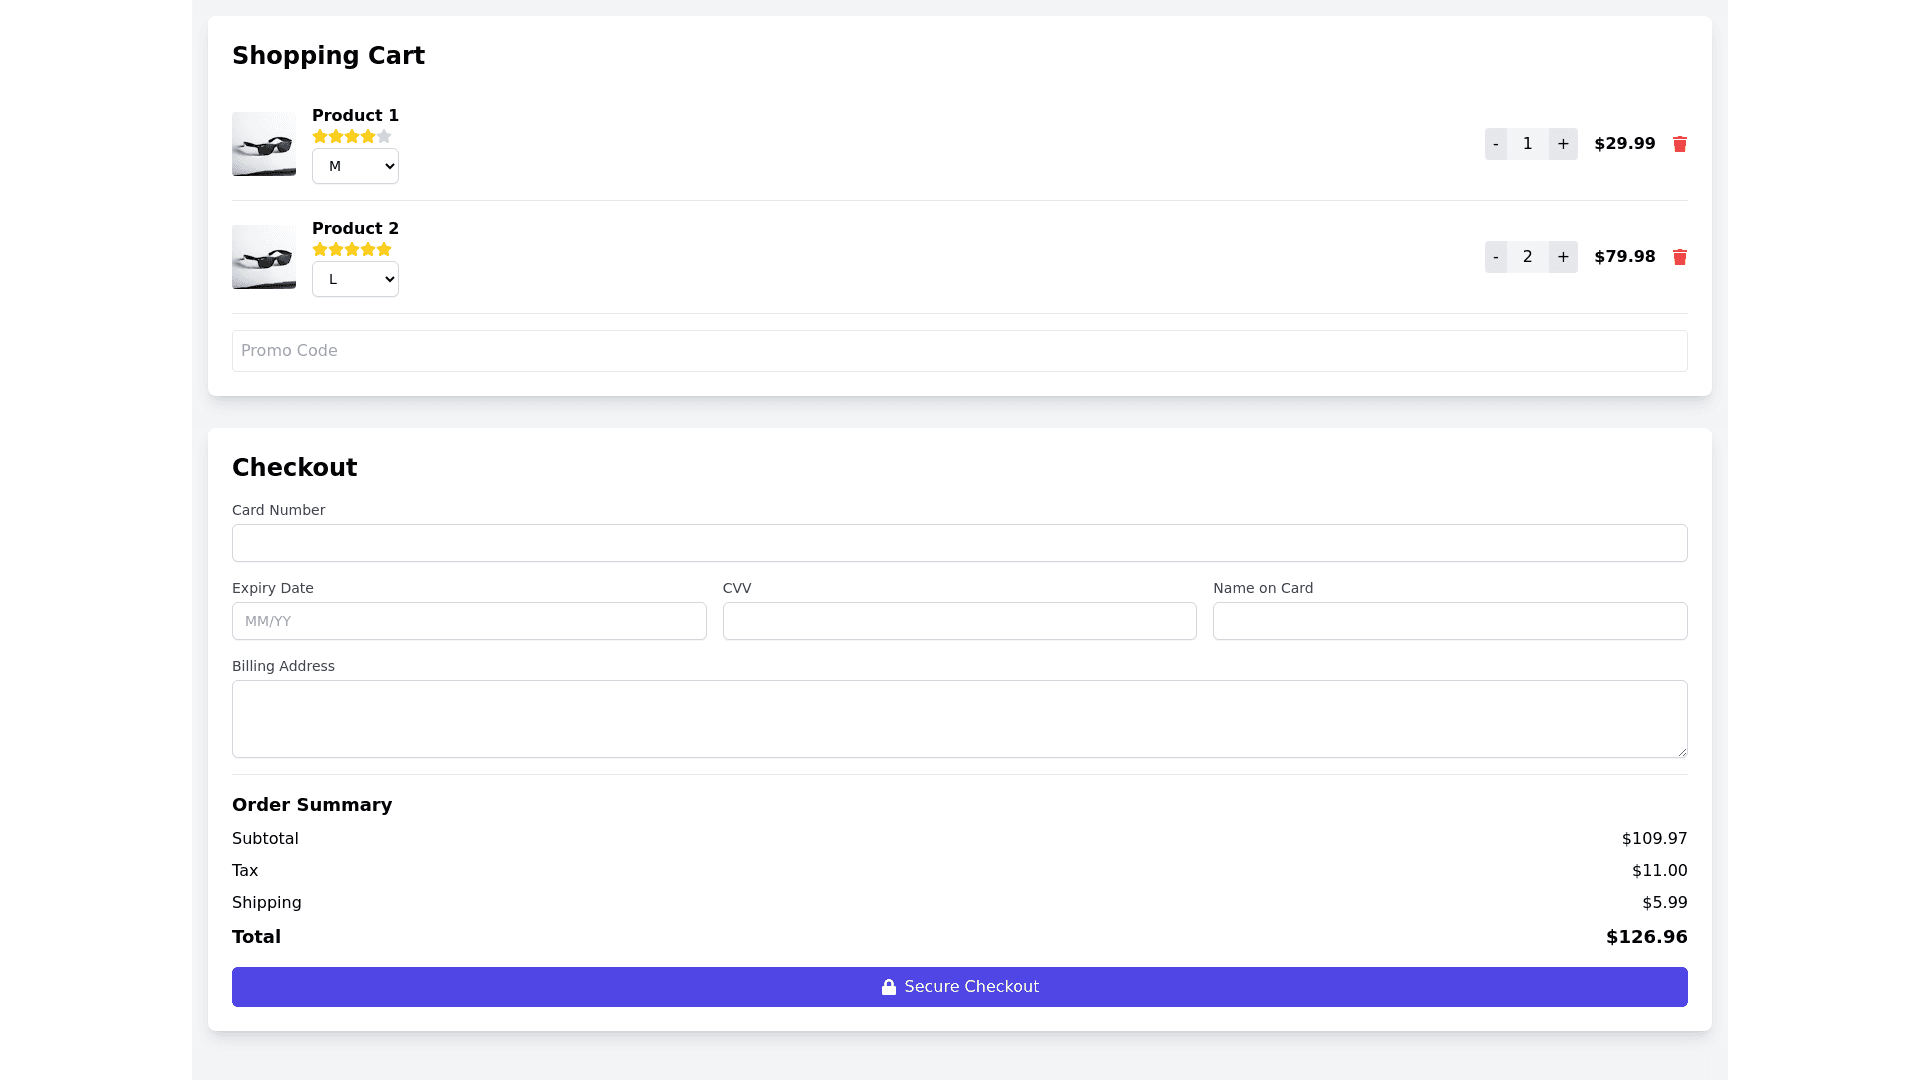Click the first star rating for Product 2
The height and width of the screenshot is (1080, 1920).
click(x=320, y=249)
